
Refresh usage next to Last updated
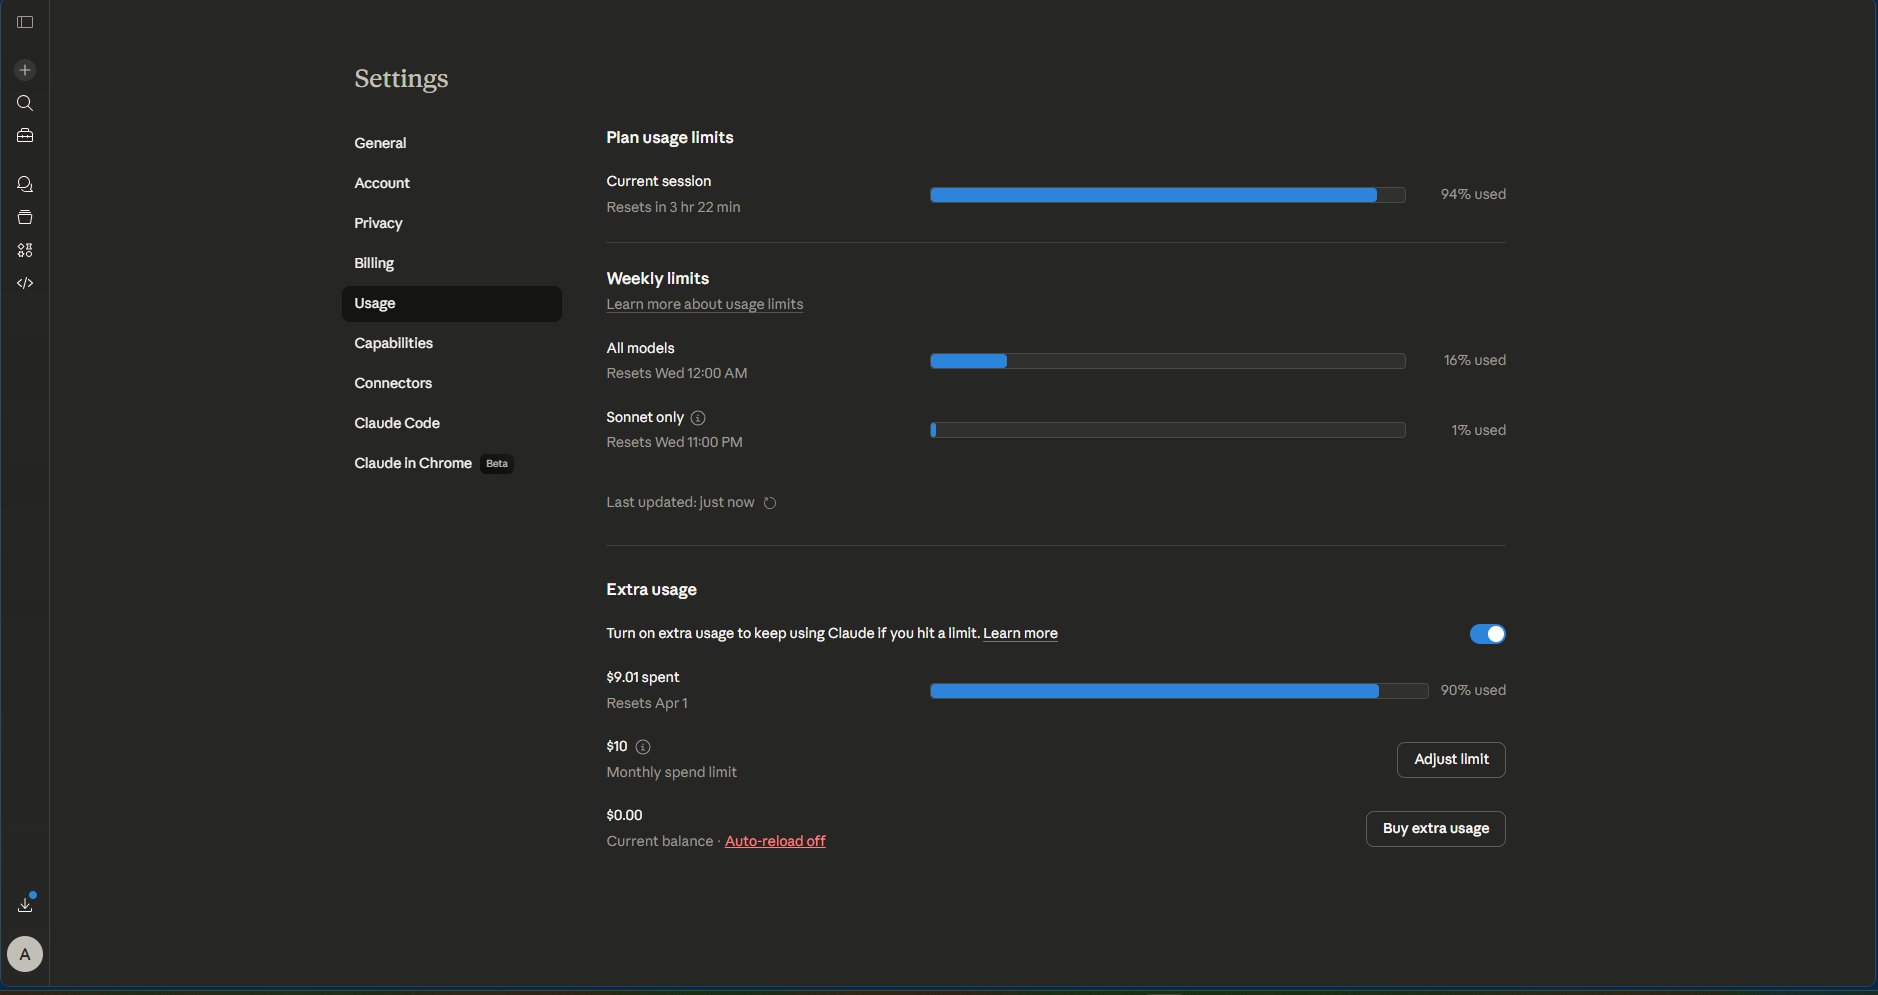[770, 503]
